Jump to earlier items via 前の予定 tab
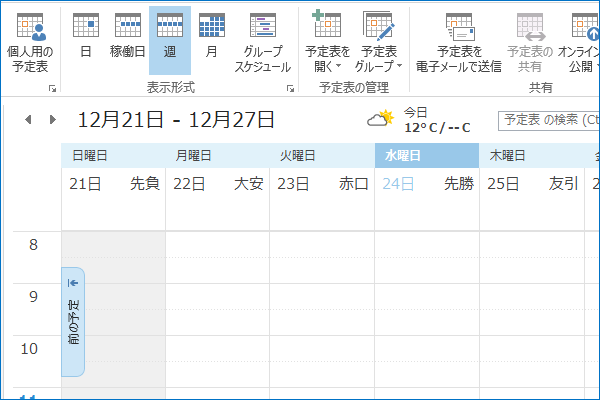Viewport: 600px width, 400px height. coord(73,322)
